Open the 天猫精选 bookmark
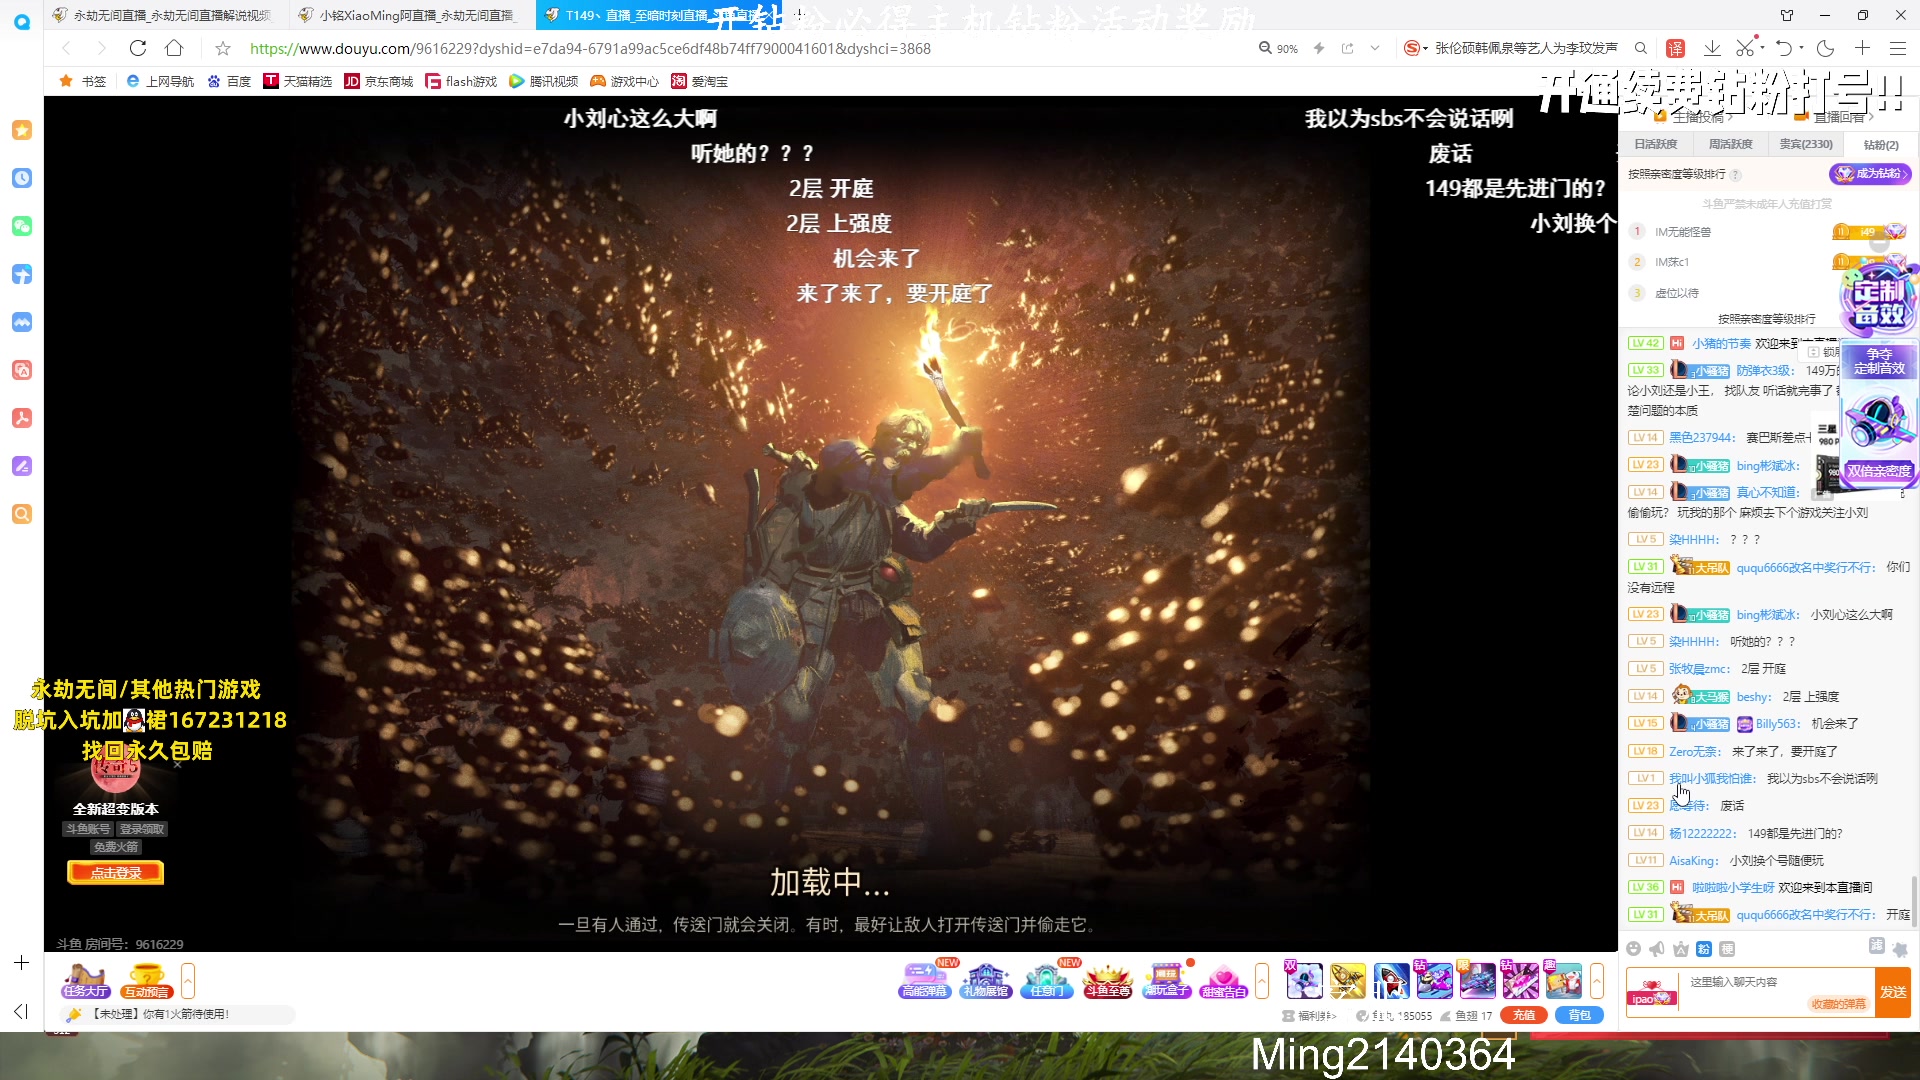 click(x=298, y=81)
